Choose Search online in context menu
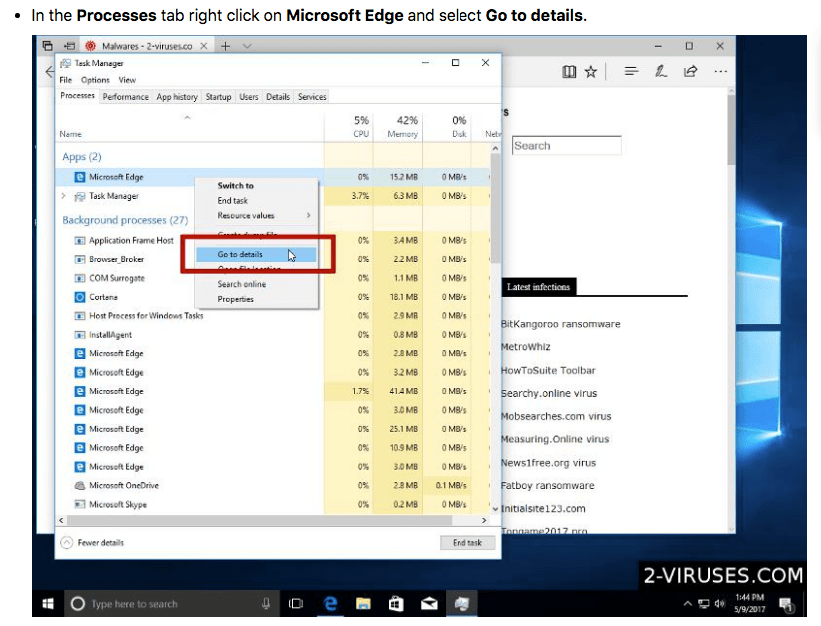The height and width of the screenshot is (626, 821). (x=257, y=284)
